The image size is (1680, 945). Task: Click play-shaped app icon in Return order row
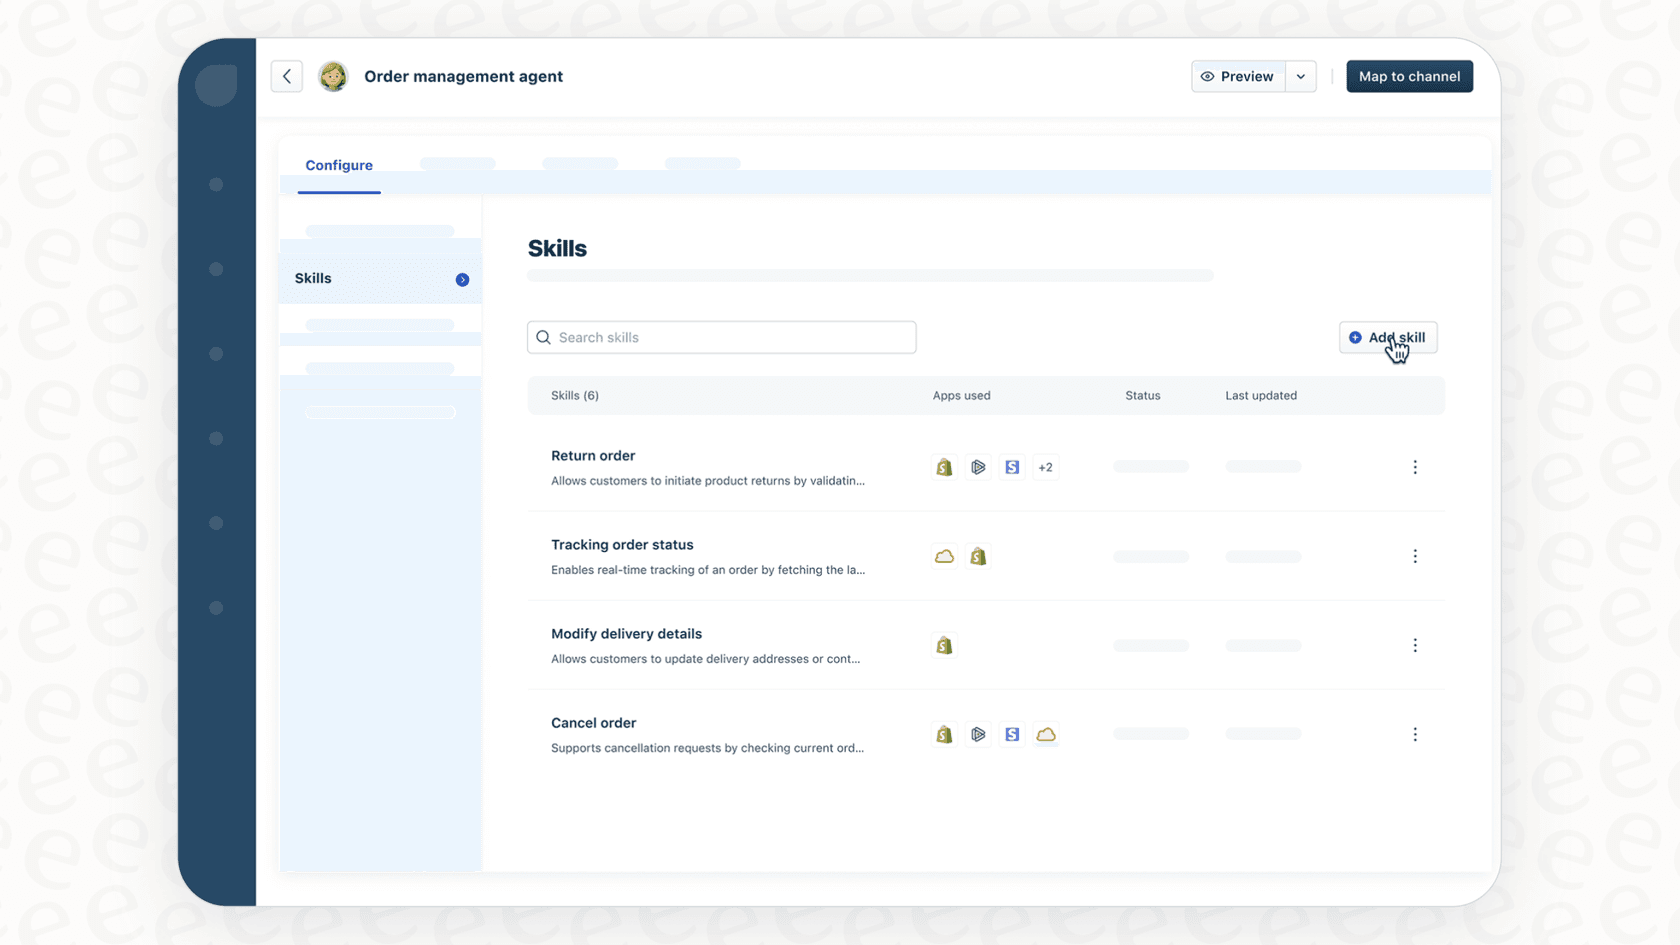pos(978,467)
